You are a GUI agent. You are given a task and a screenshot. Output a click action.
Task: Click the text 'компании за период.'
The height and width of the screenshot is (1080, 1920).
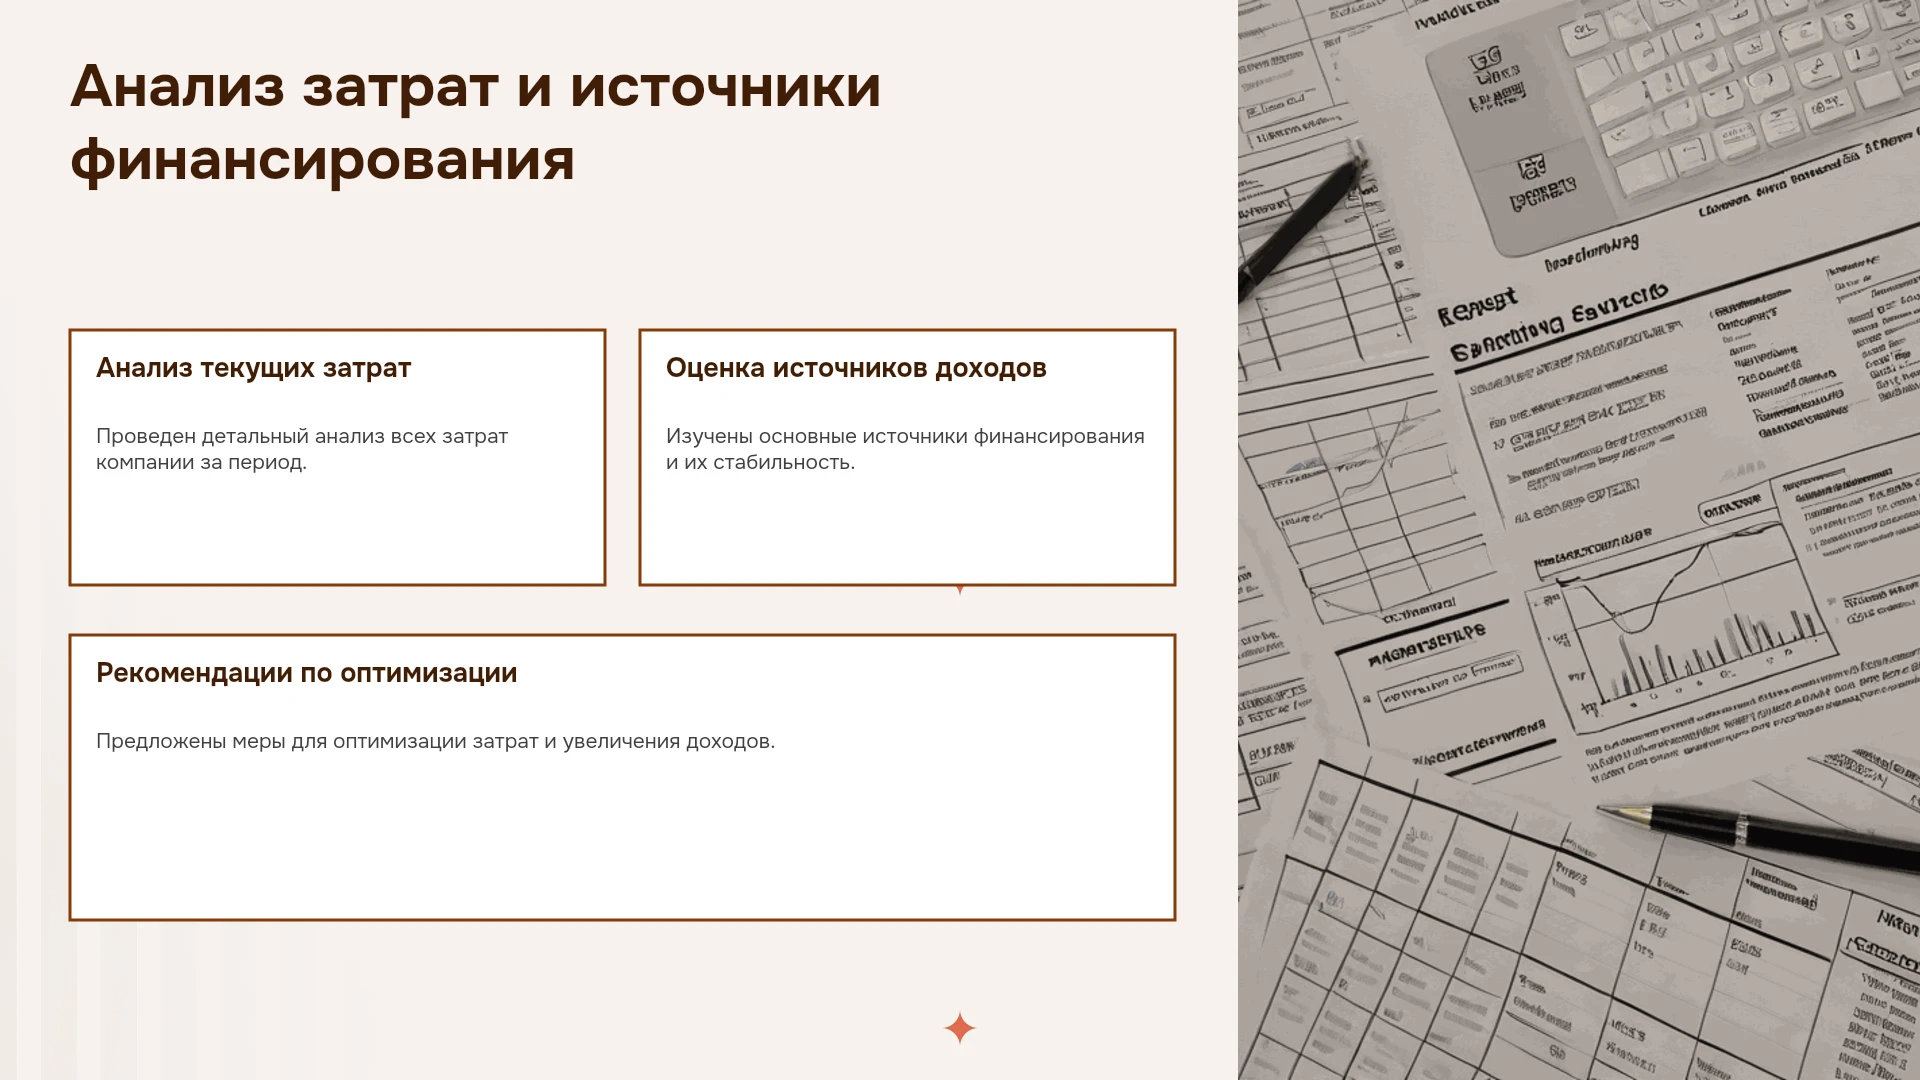pos(201,462)
